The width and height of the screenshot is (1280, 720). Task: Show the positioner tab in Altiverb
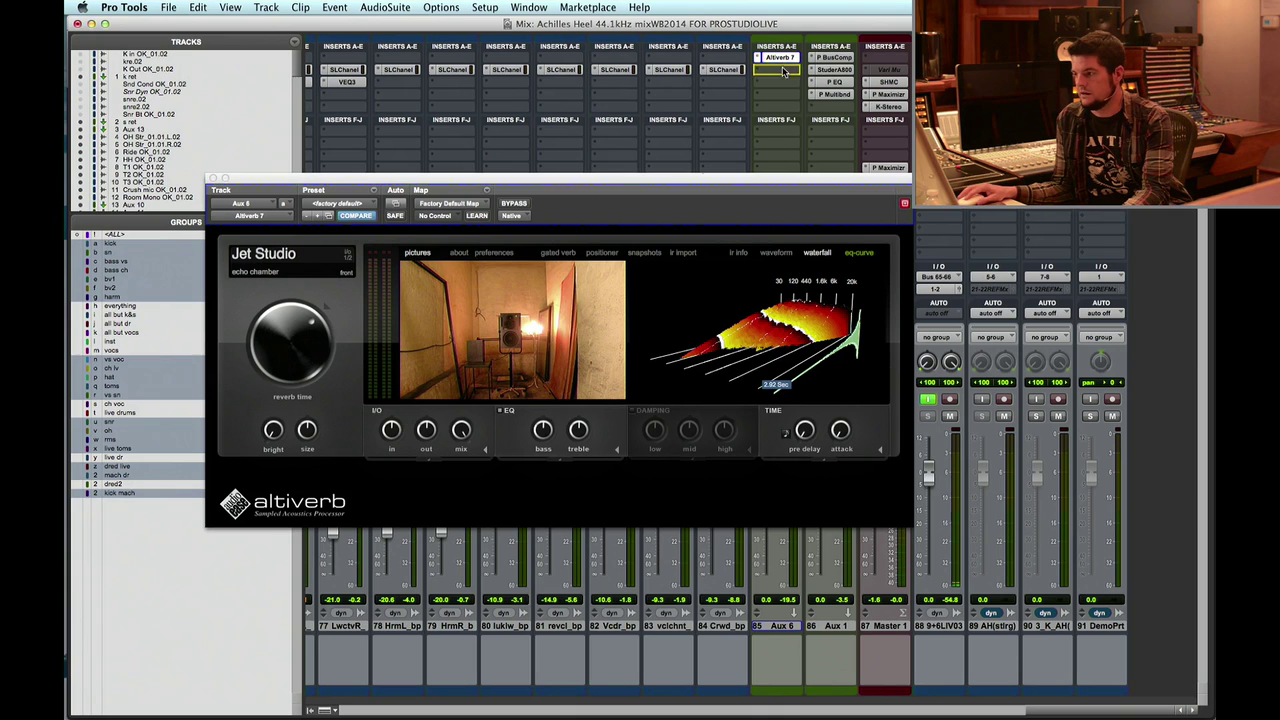pyautogui.click(x=602, y=253)
